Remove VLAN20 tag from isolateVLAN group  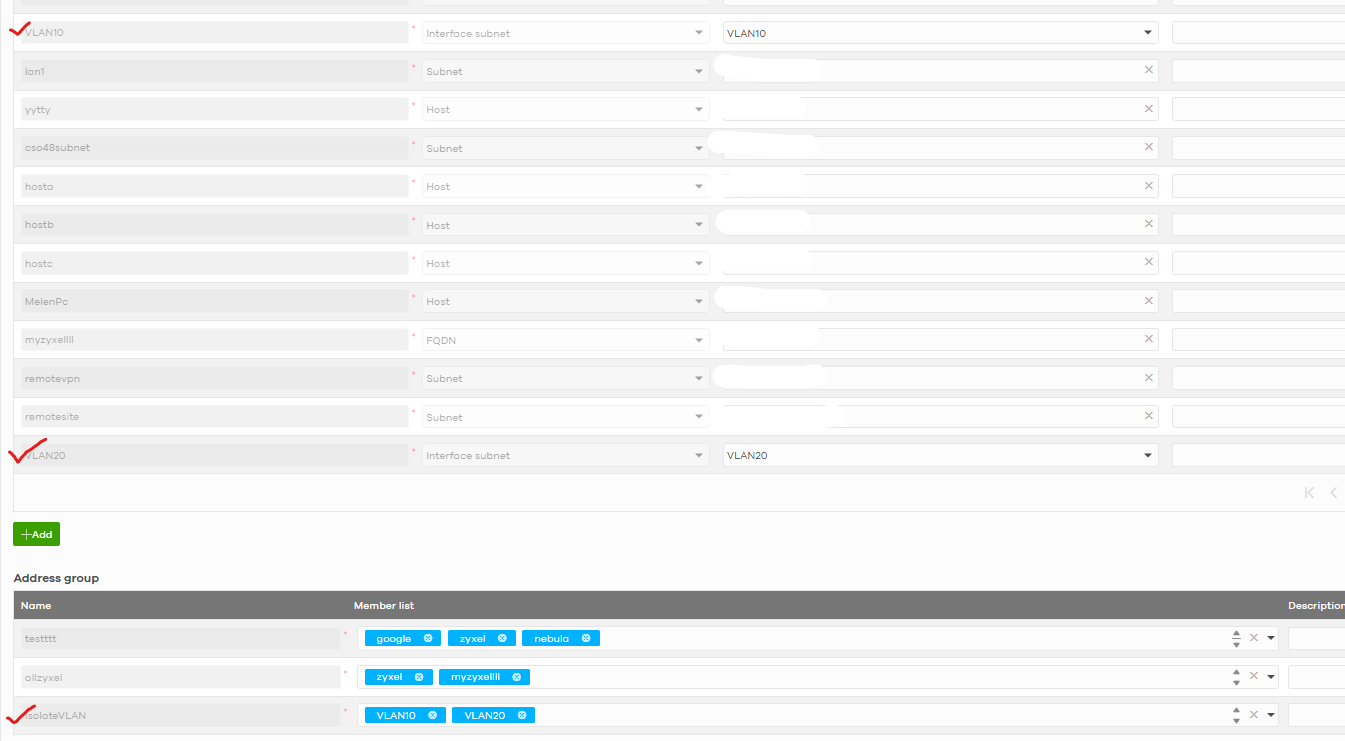click(521, 715)
